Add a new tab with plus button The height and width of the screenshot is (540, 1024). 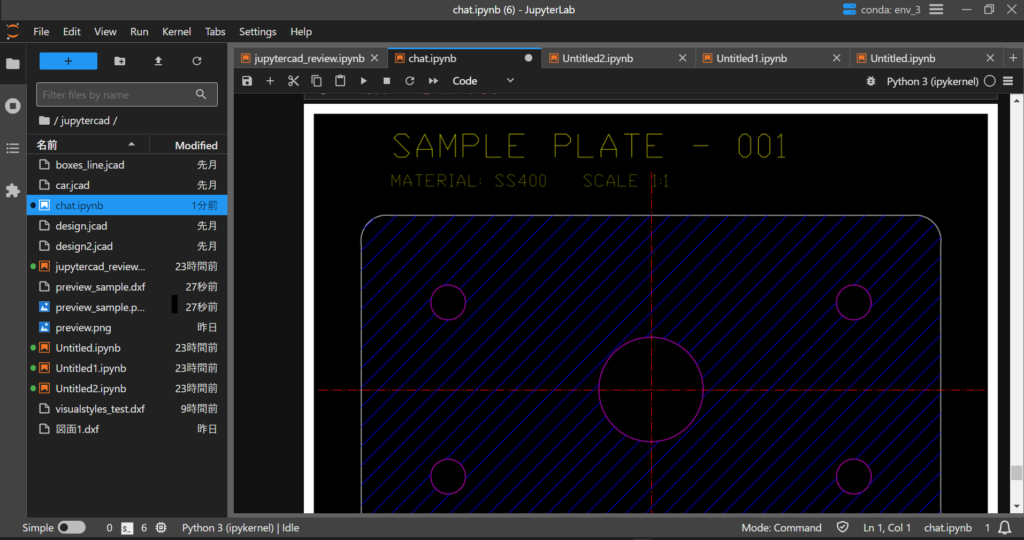point(1014,58)
